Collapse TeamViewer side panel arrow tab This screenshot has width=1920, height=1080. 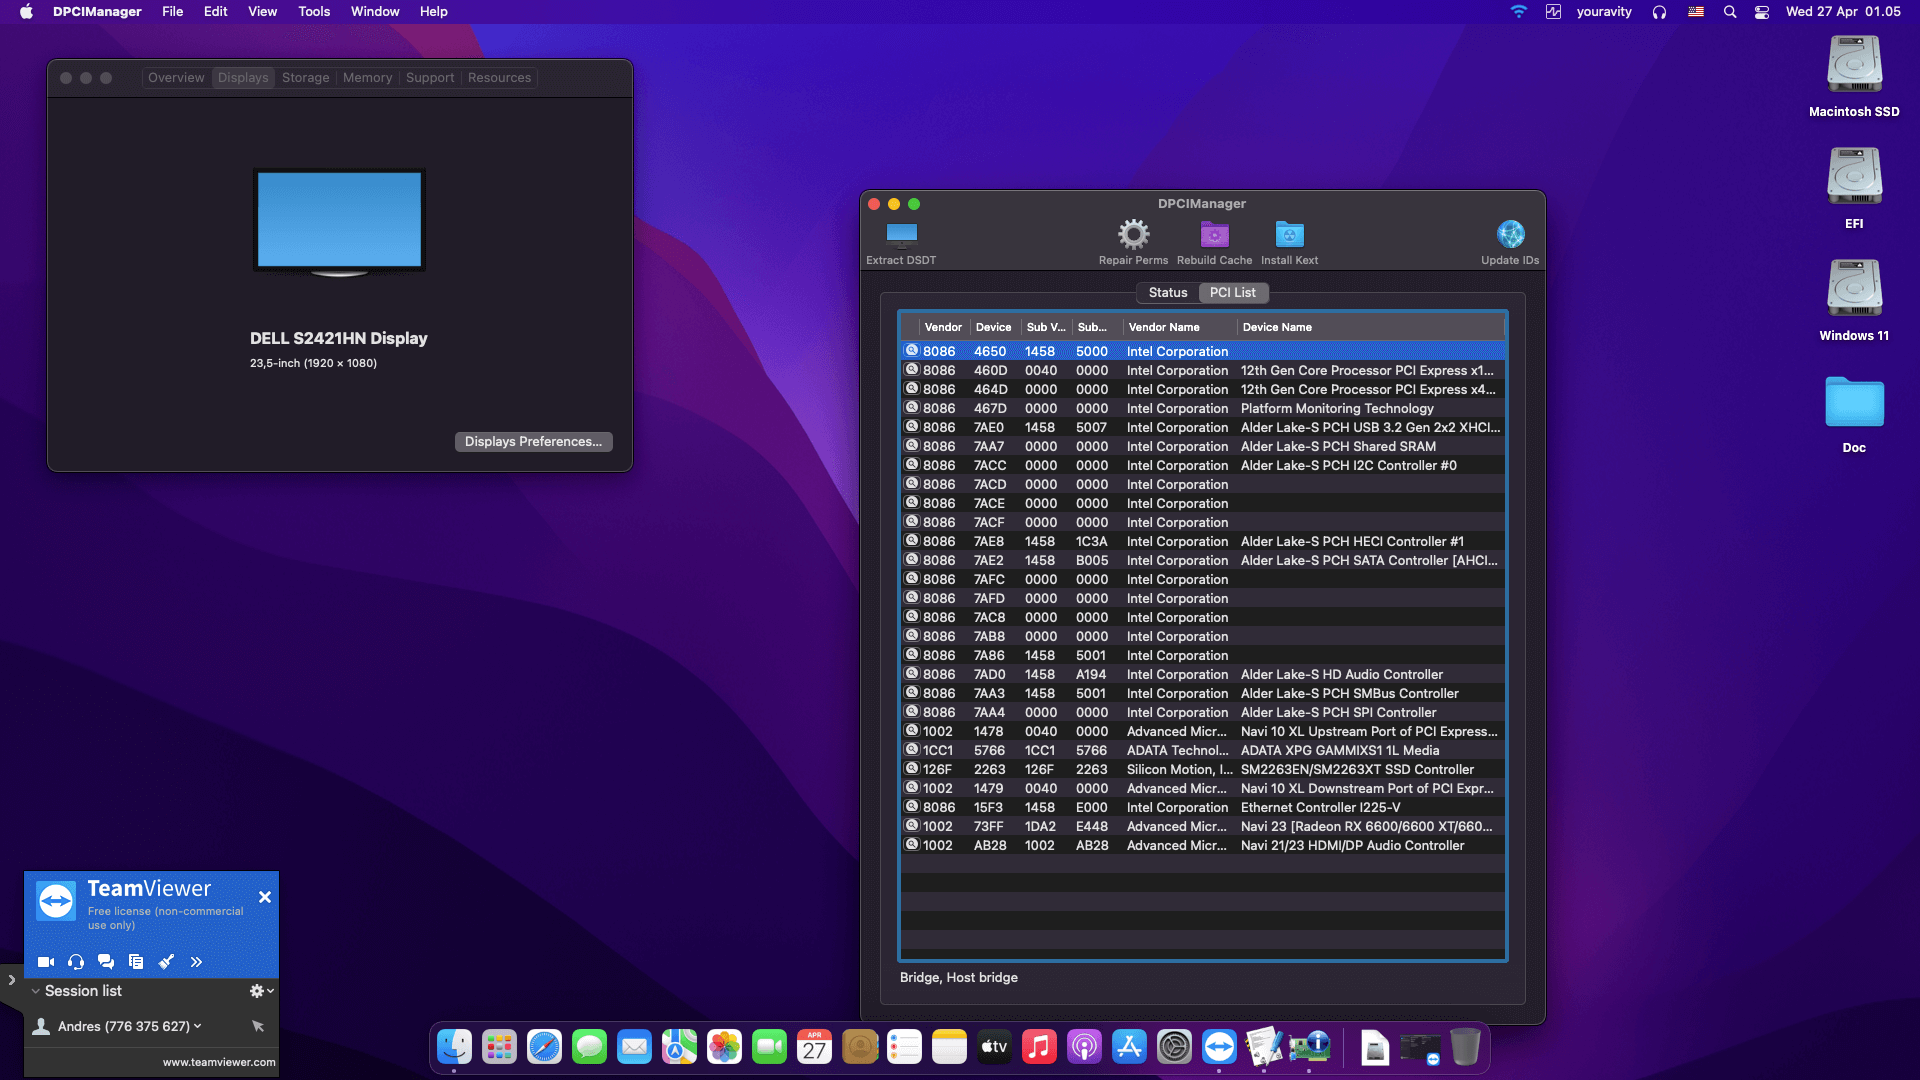coord(11,980)
